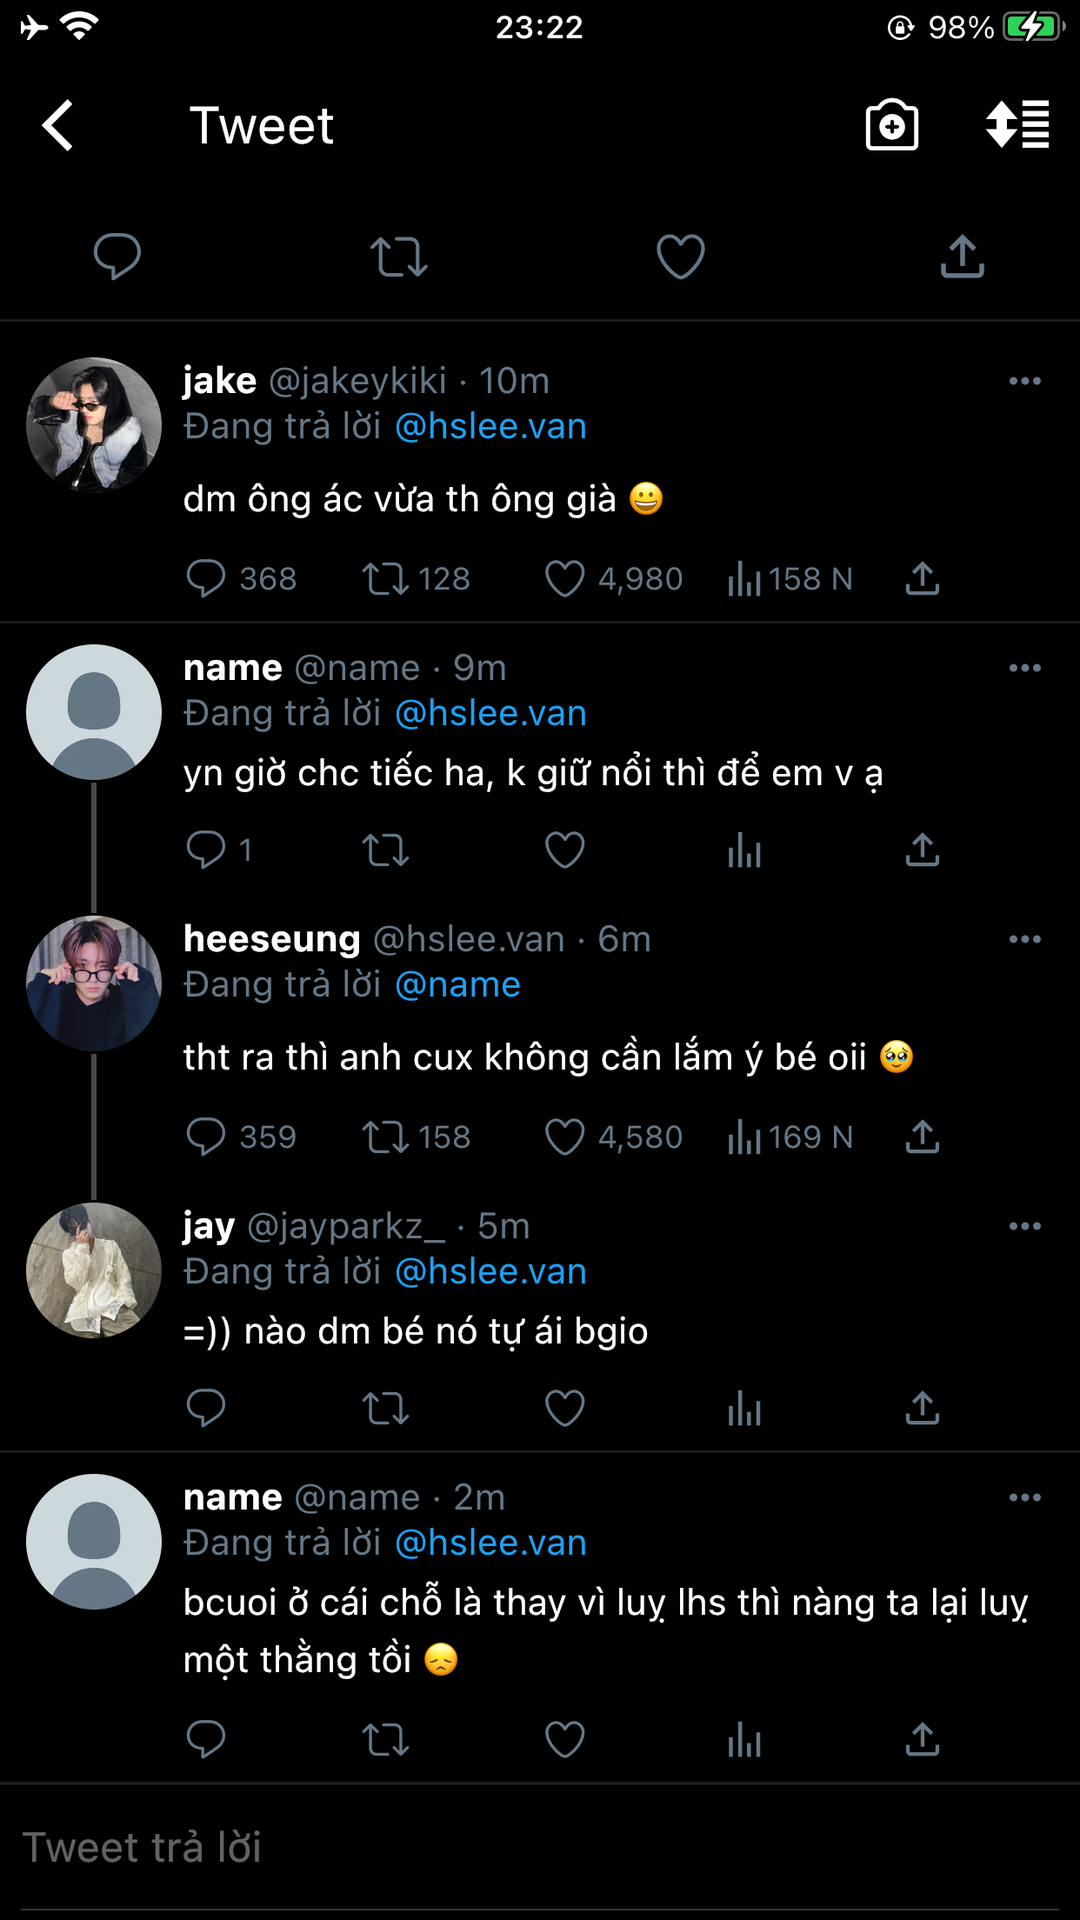Screen dimensions: 1080x1920
Task: View analytics showing 169 N on heeseung's tweet
Action: coord(790,1137)
